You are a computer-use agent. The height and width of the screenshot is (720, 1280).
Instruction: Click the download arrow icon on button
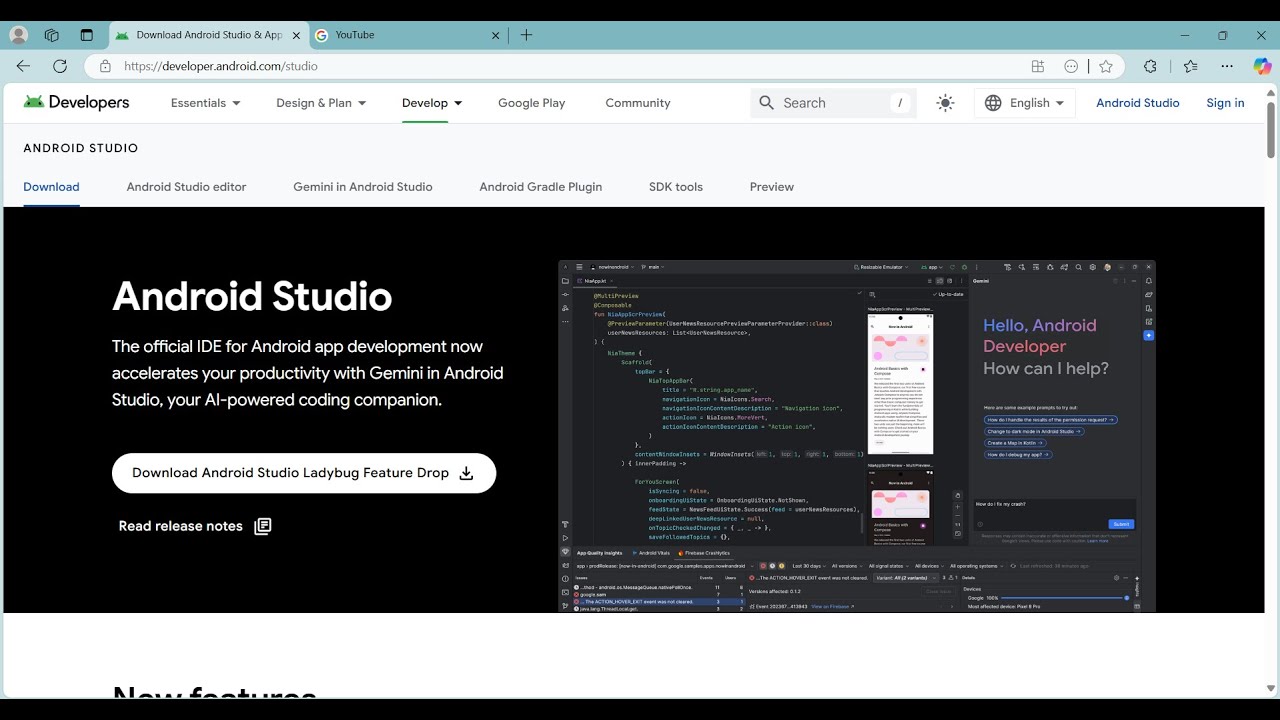(x=466, y=473)
